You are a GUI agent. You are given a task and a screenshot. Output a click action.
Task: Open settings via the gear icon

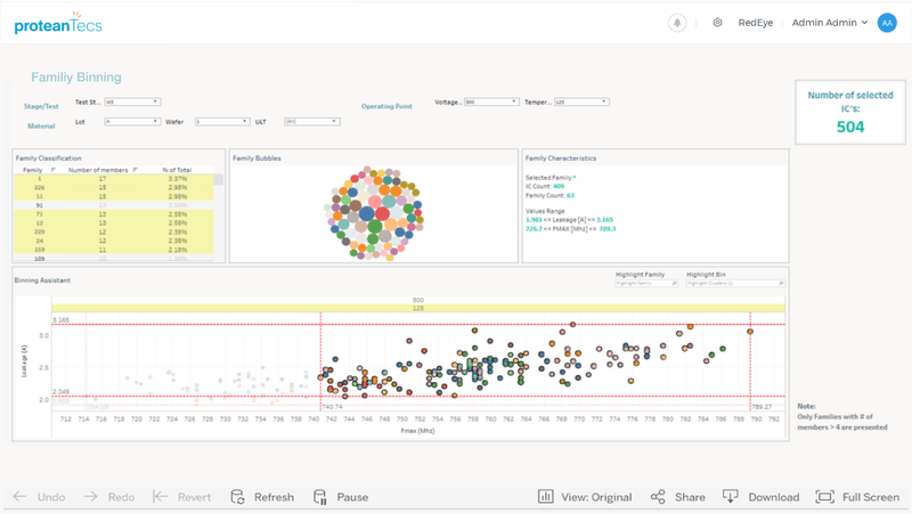(x=717, y=23)
